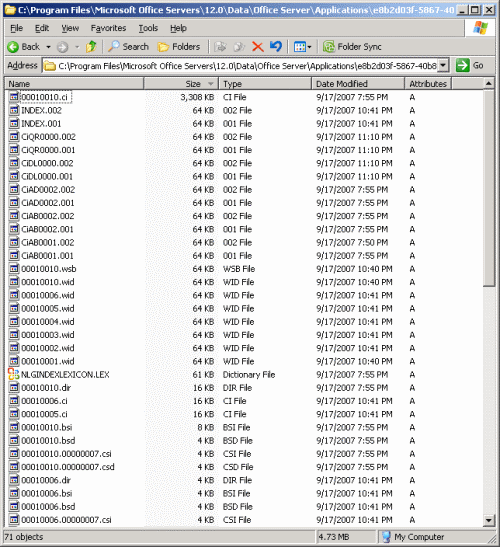Open the Tools menu
The width and height of the screenshot is (500, 547).
click(x=148, y=28)
